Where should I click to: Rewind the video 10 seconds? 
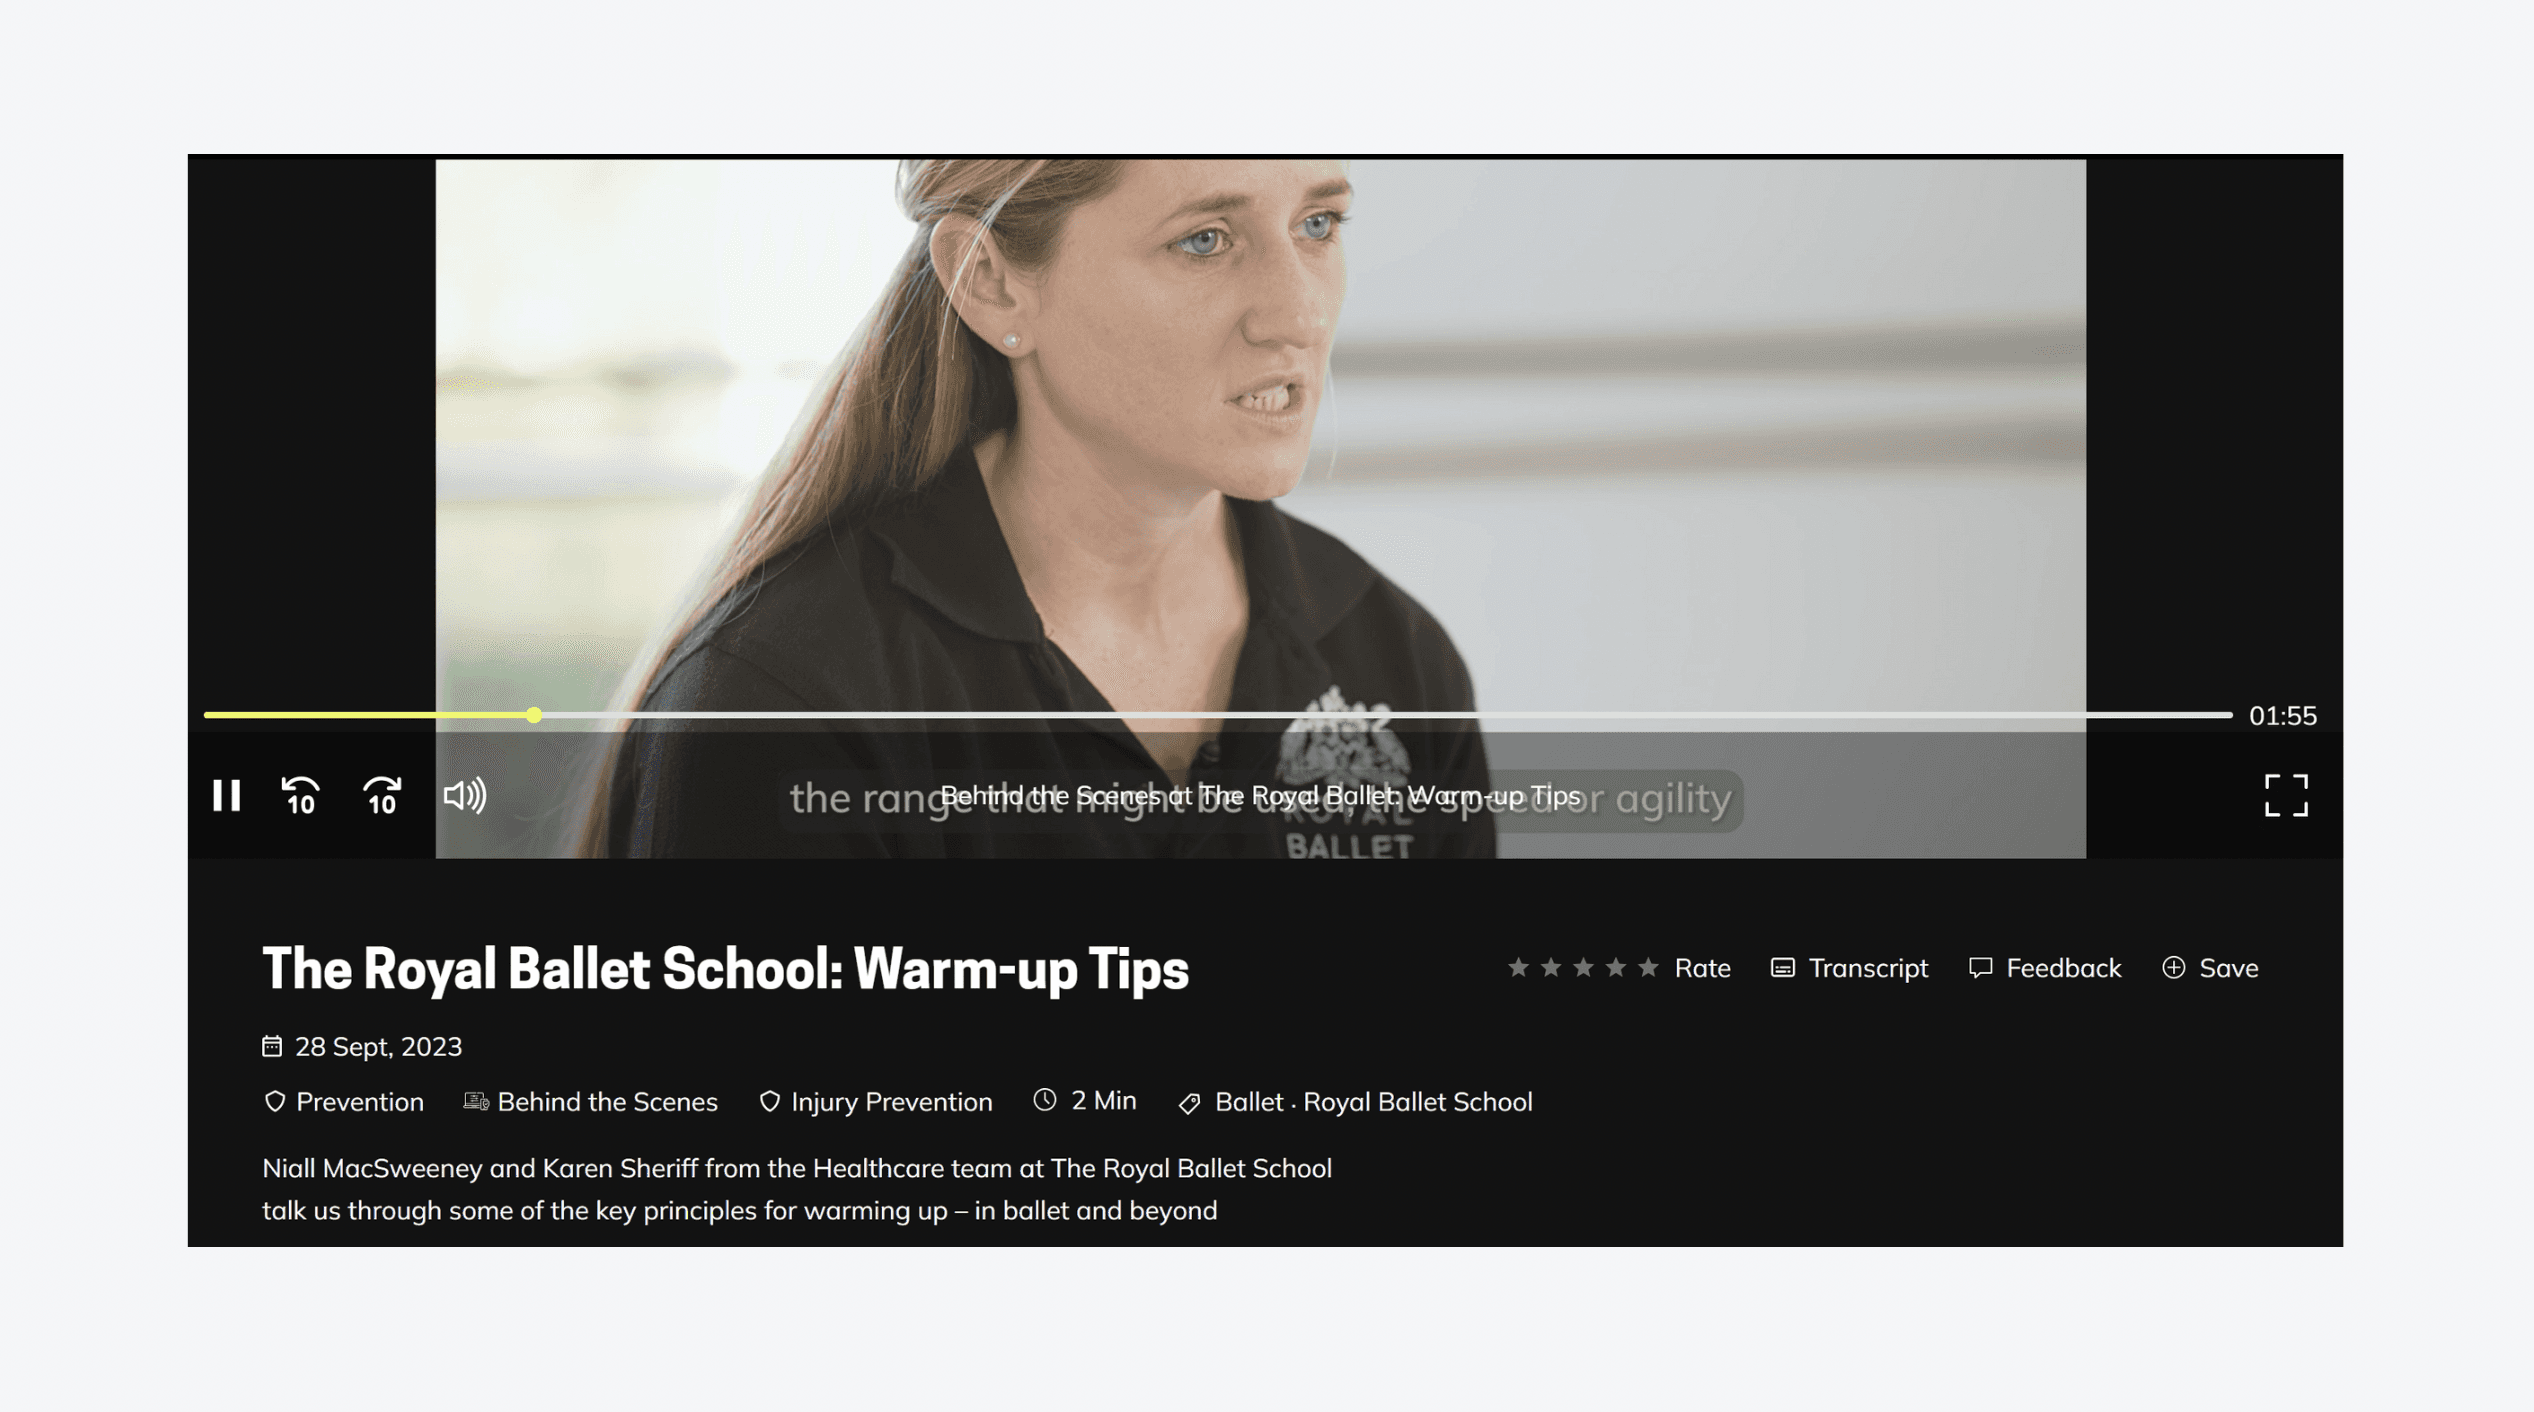coord(301,796)
